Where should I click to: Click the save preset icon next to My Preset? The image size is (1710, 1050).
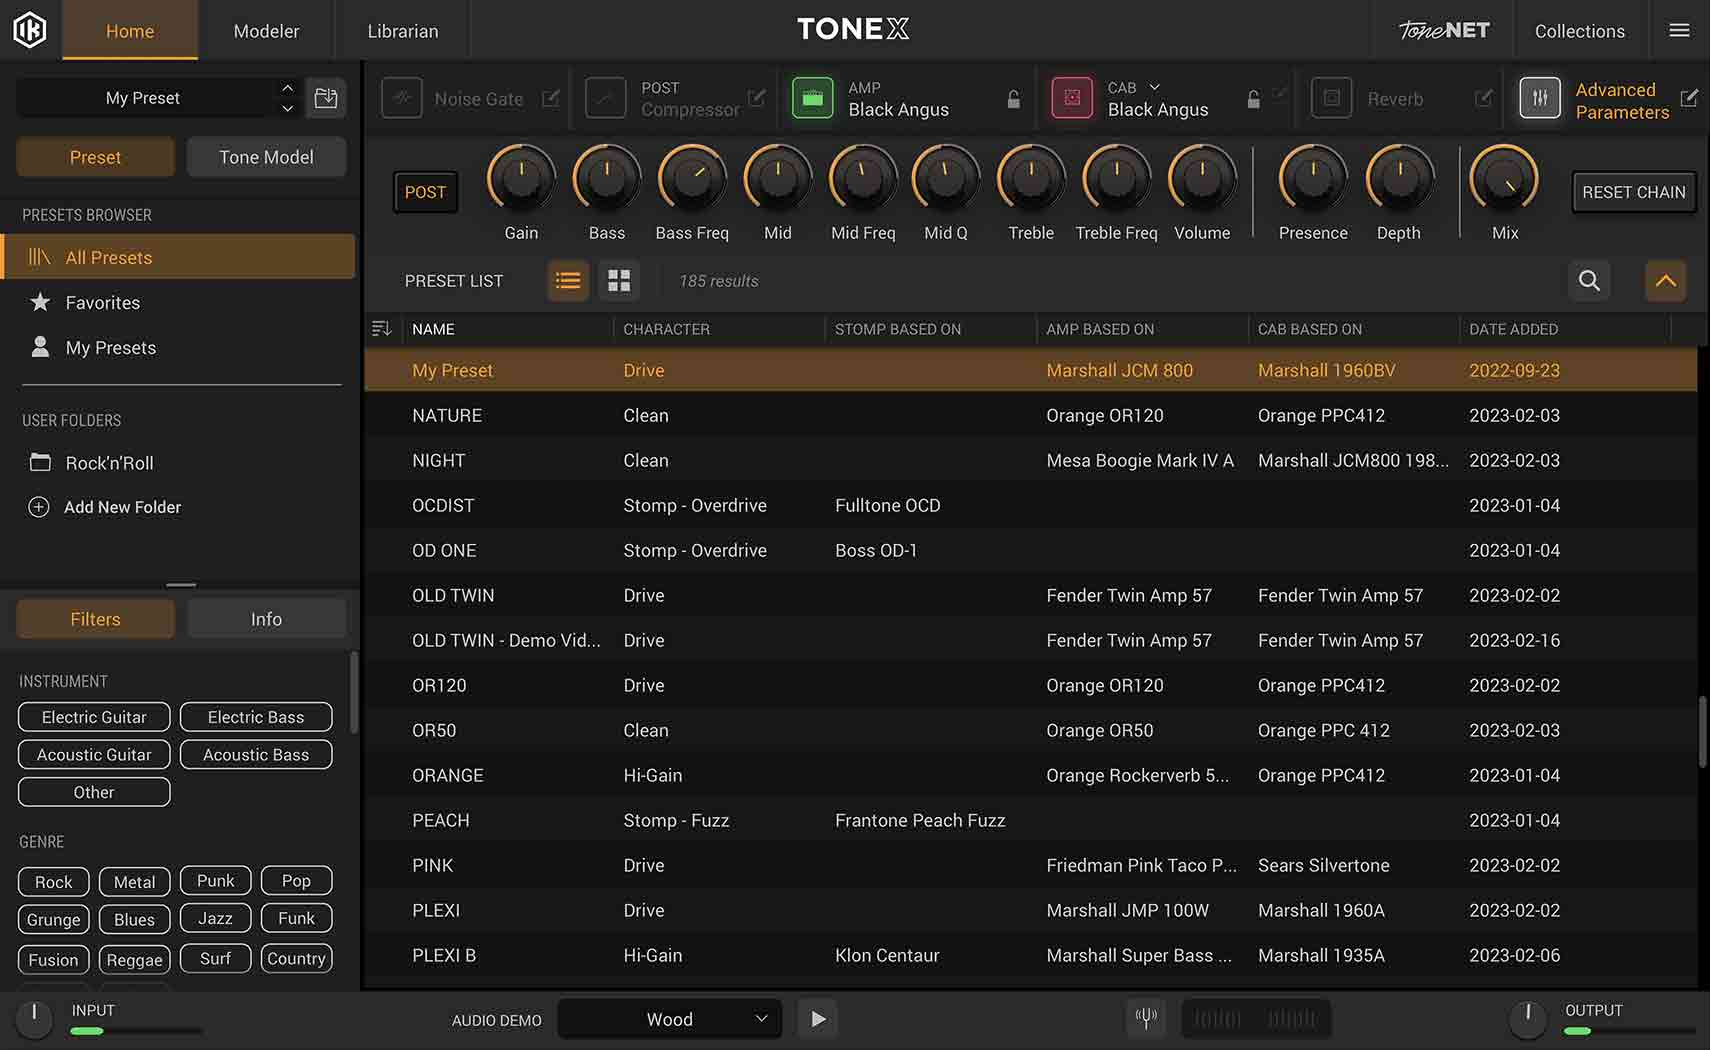point(326,97)
